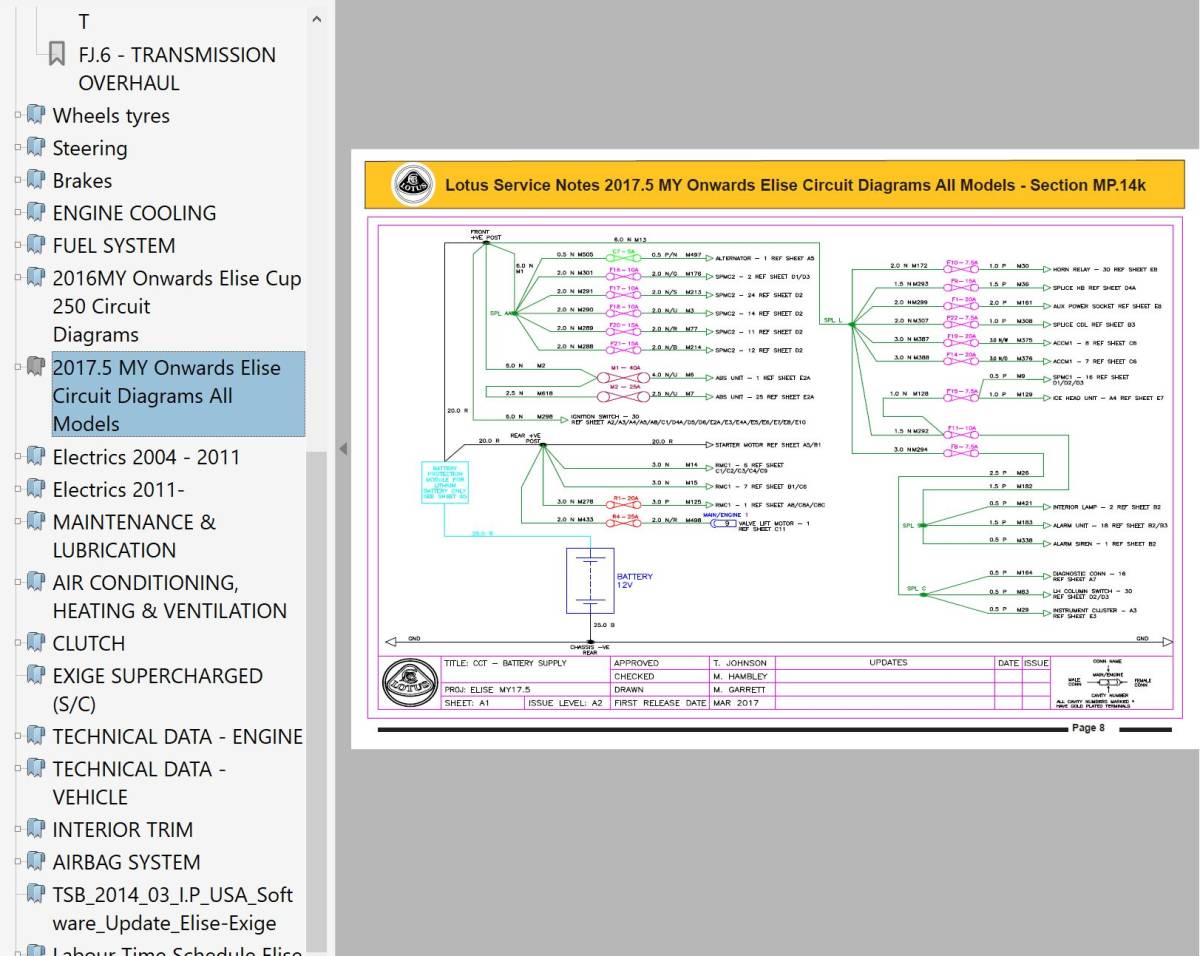The height and width of the screenshot is (956, 1200).
Task: Click bookmark icon beside MAINTENANCE & LUBRICATION
Action: click(36, 522)
